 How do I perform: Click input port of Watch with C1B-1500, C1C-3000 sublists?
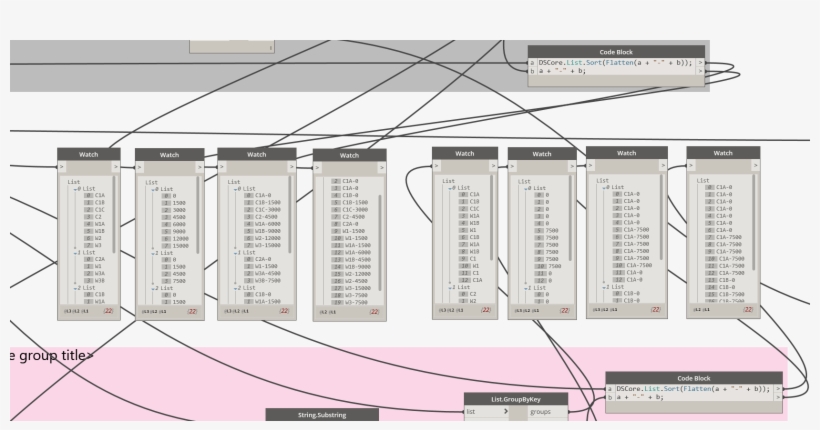(x=222, y=167)
